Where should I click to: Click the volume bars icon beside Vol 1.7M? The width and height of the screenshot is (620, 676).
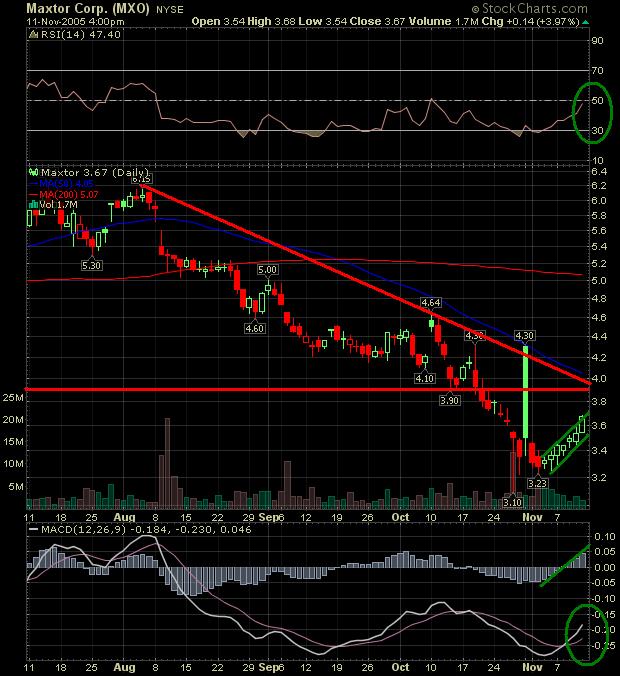(33, 204)
